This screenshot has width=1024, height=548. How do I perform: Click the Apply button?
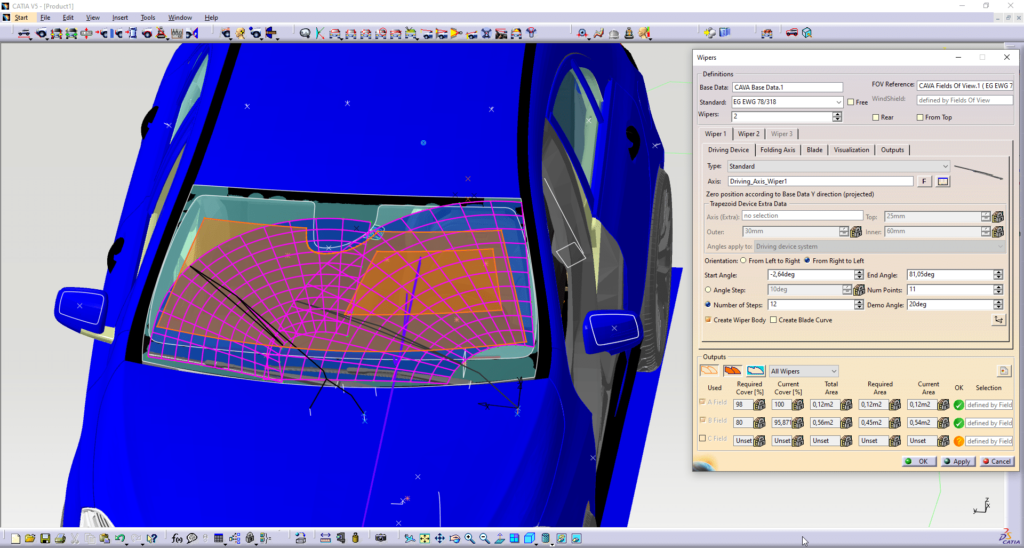(958, 461)
